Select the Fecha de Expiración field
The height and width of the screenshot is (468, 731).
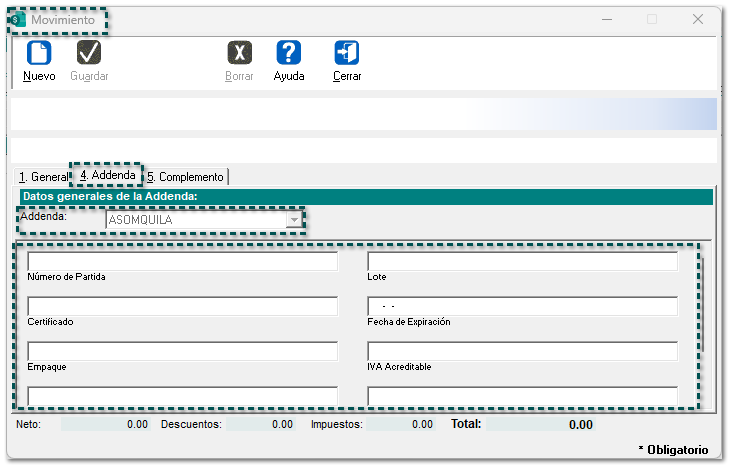(x=522, y=307)
